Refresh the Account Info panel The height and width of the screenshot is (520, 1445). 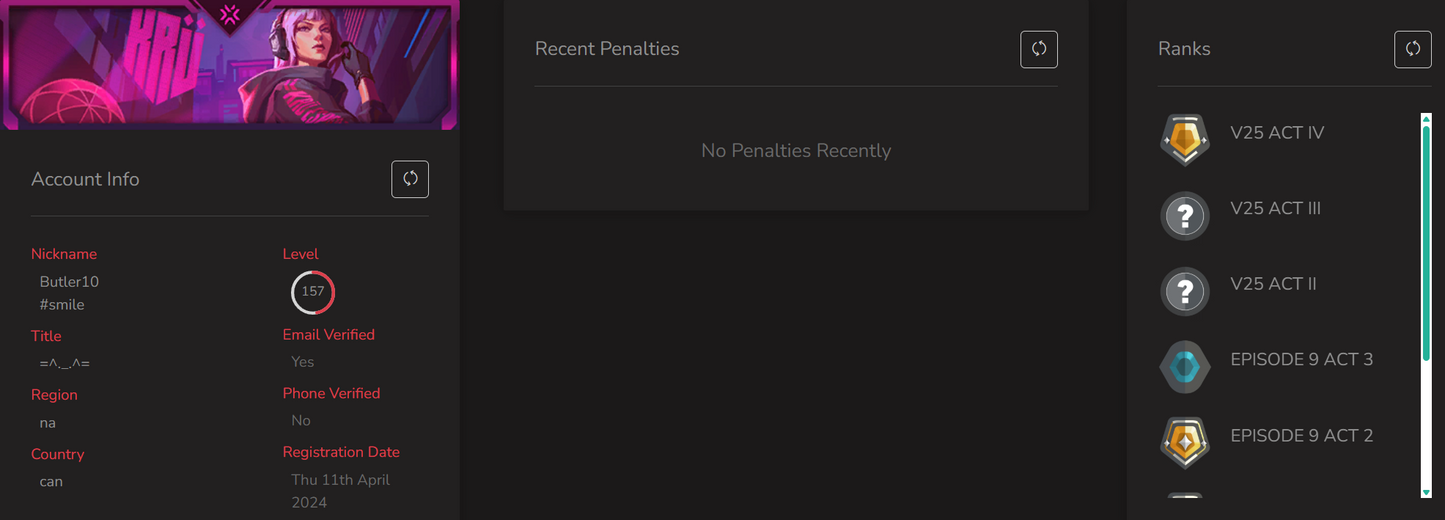pos(410,179)
